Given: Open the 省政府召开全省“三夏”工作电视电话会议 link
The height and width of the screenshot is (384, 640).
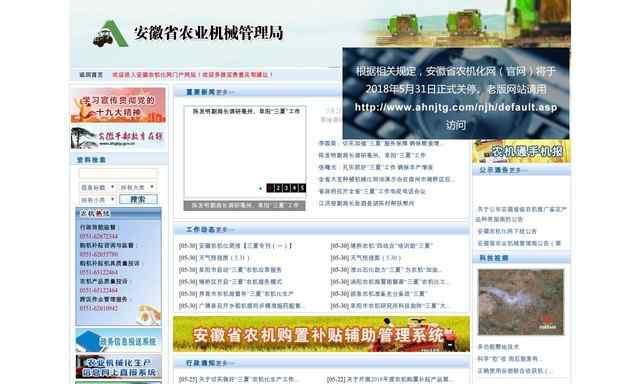Looking at the screenshot, I should point(372,191).
